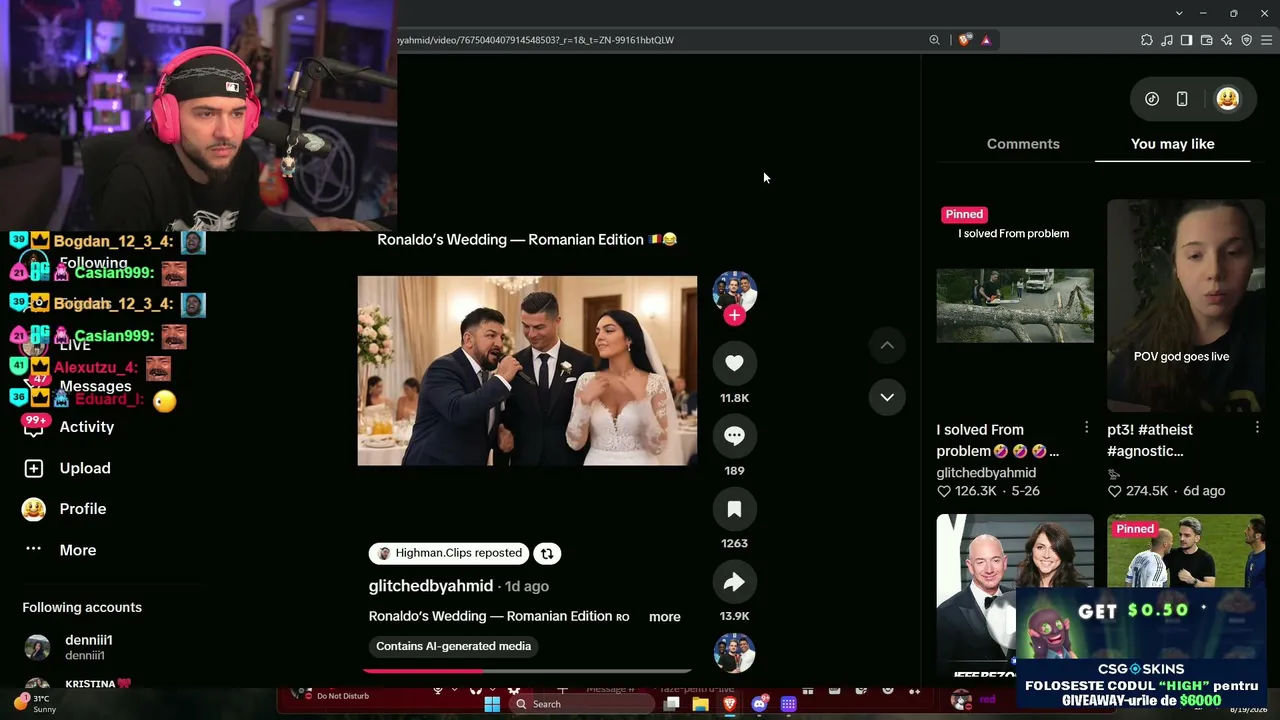Open the Windows Start button
Screen dimensions: 1280x720
[x=491, y=704]
